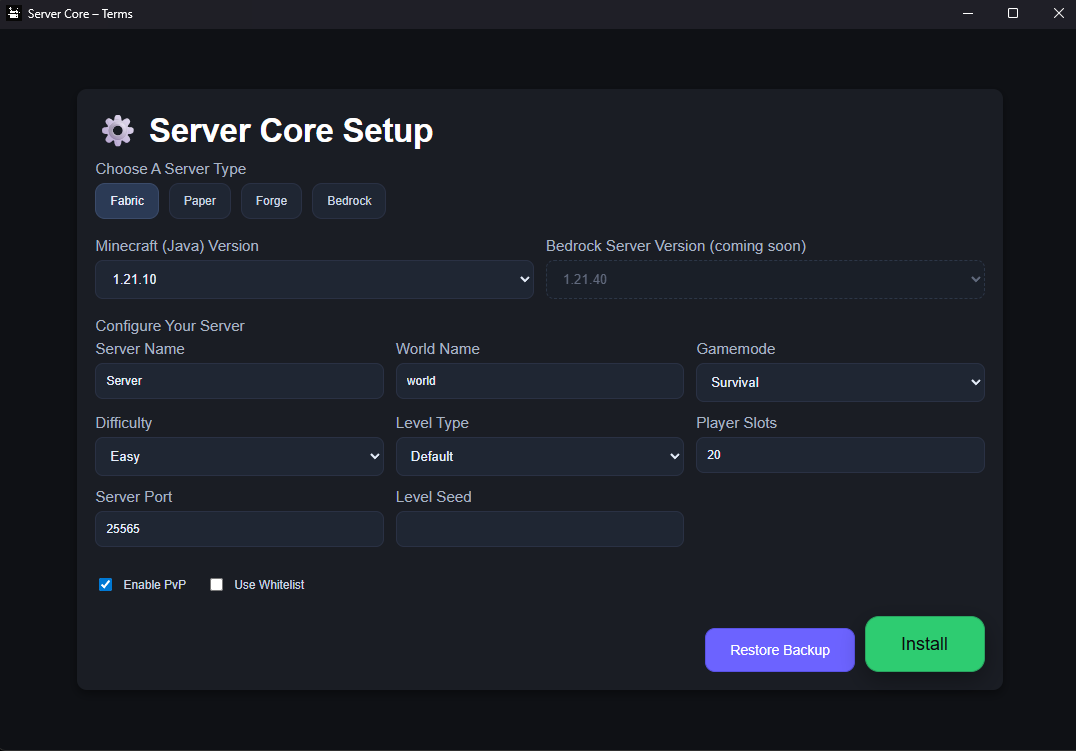Choose the Paper server type

click(200, 201)
